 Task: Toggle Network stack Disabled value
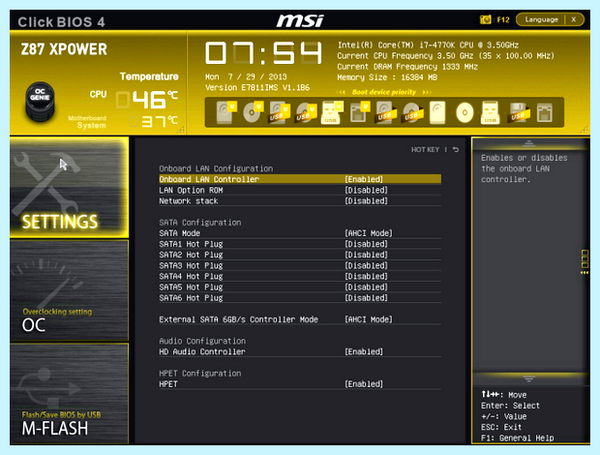coord(366,201)
